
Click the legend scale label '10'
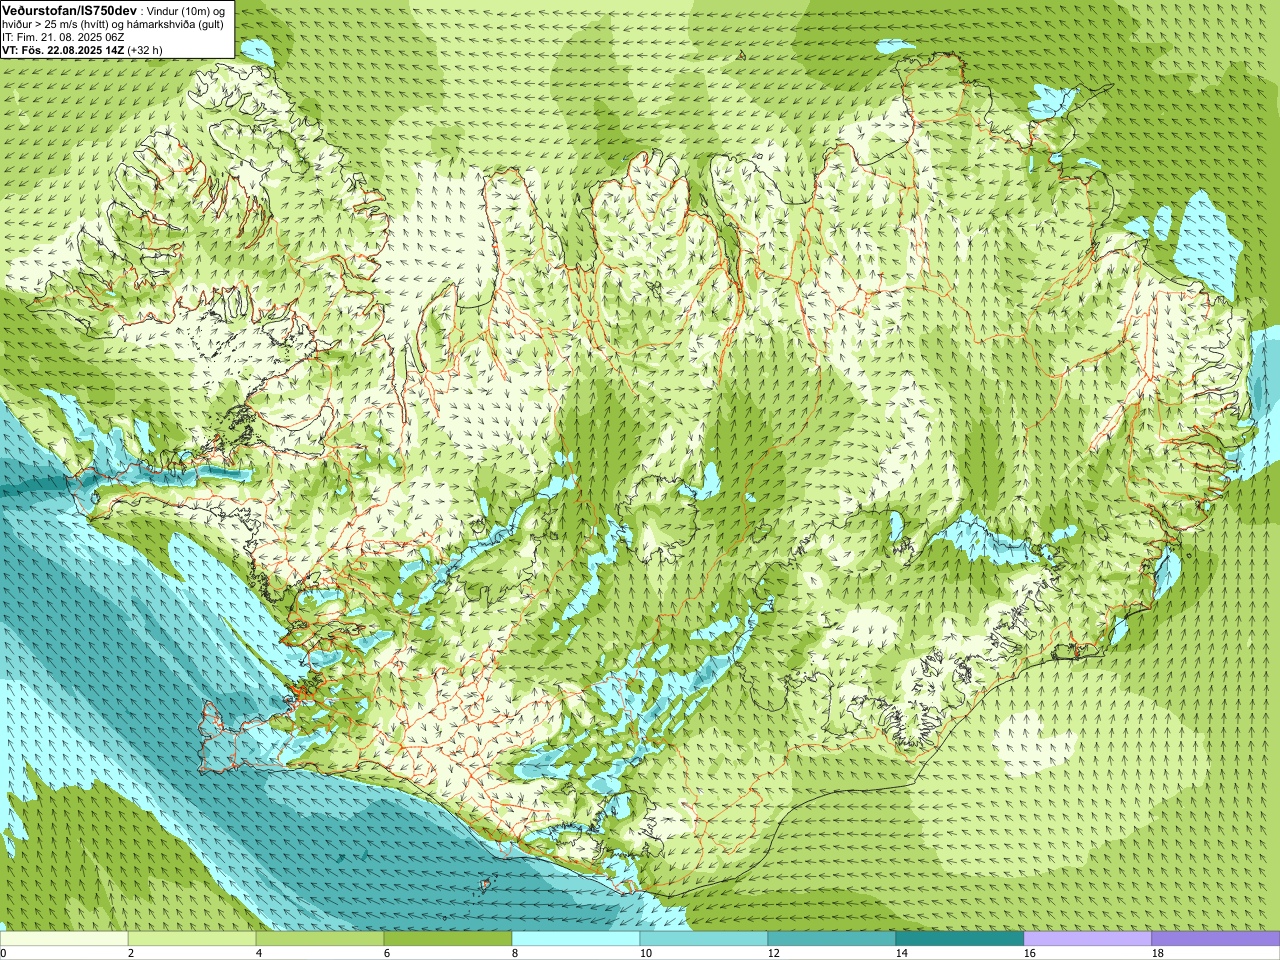646,953
